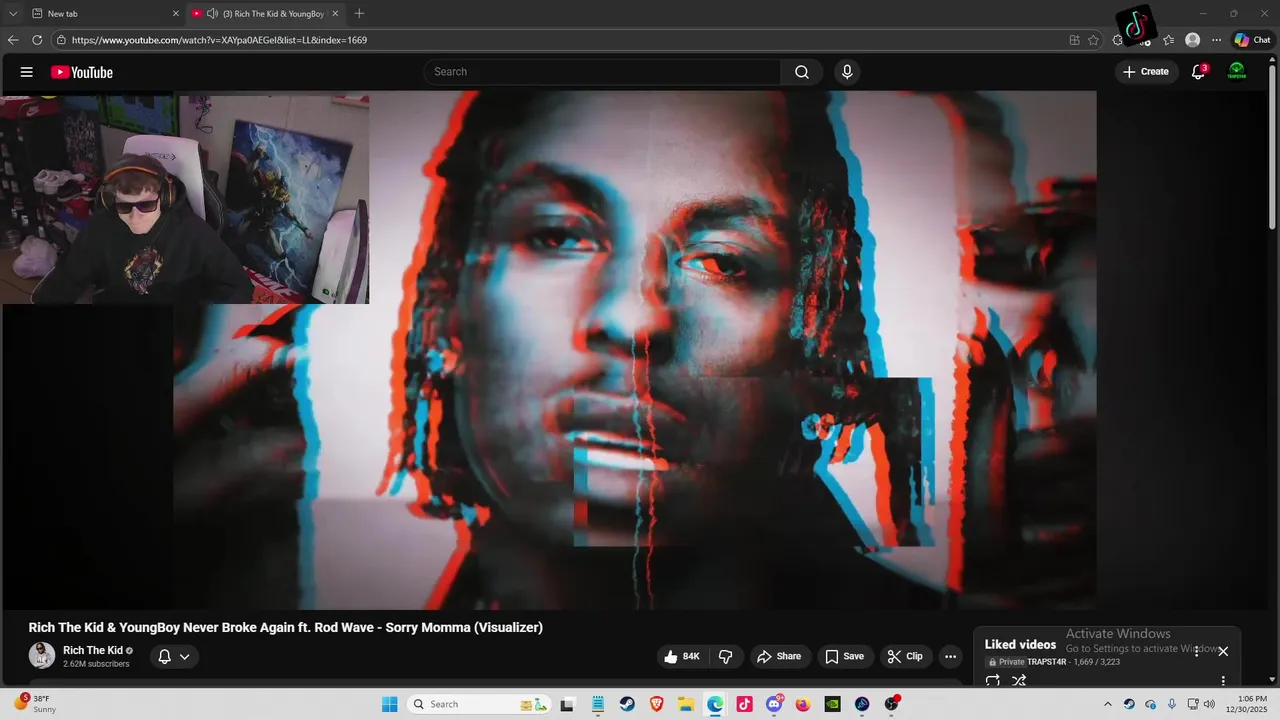
Task: Open Notepad from the taskbar
Action: pos(598,704)
